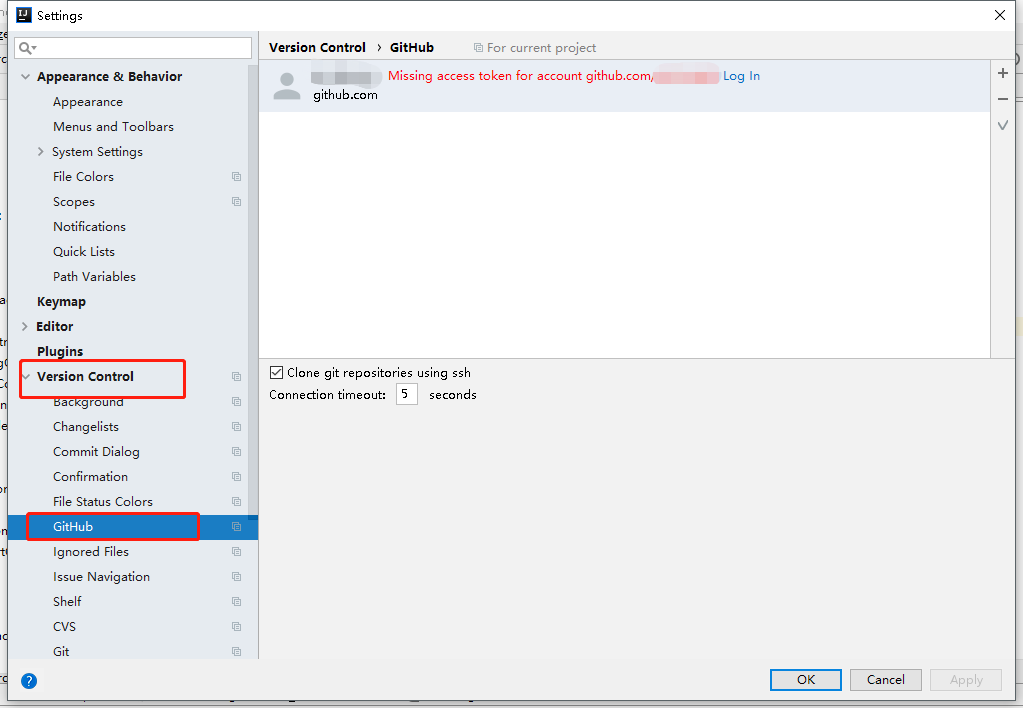Toggle Clone git repositories using ssh checkbox
This screenshot has height=708, width=1023.
277,373
